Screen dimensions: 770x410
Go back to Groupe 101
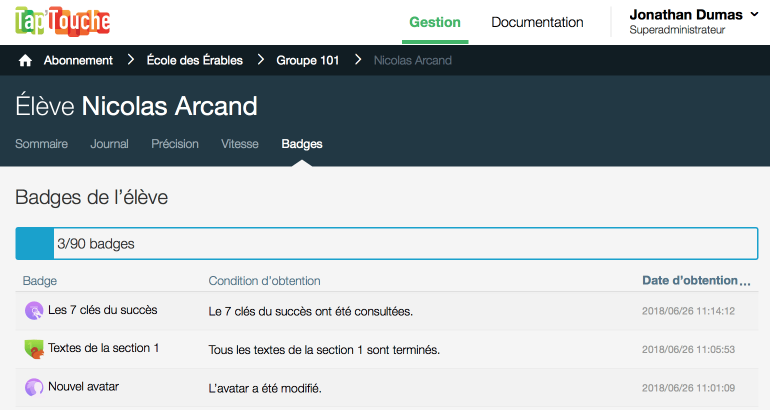click(x=308, y=61)
